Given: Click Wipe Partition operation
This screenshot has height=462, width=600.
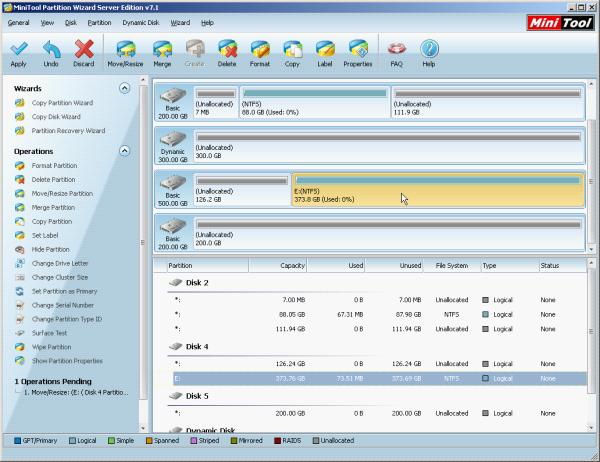Looking at the screenshot, I should (x=52, y=347).
